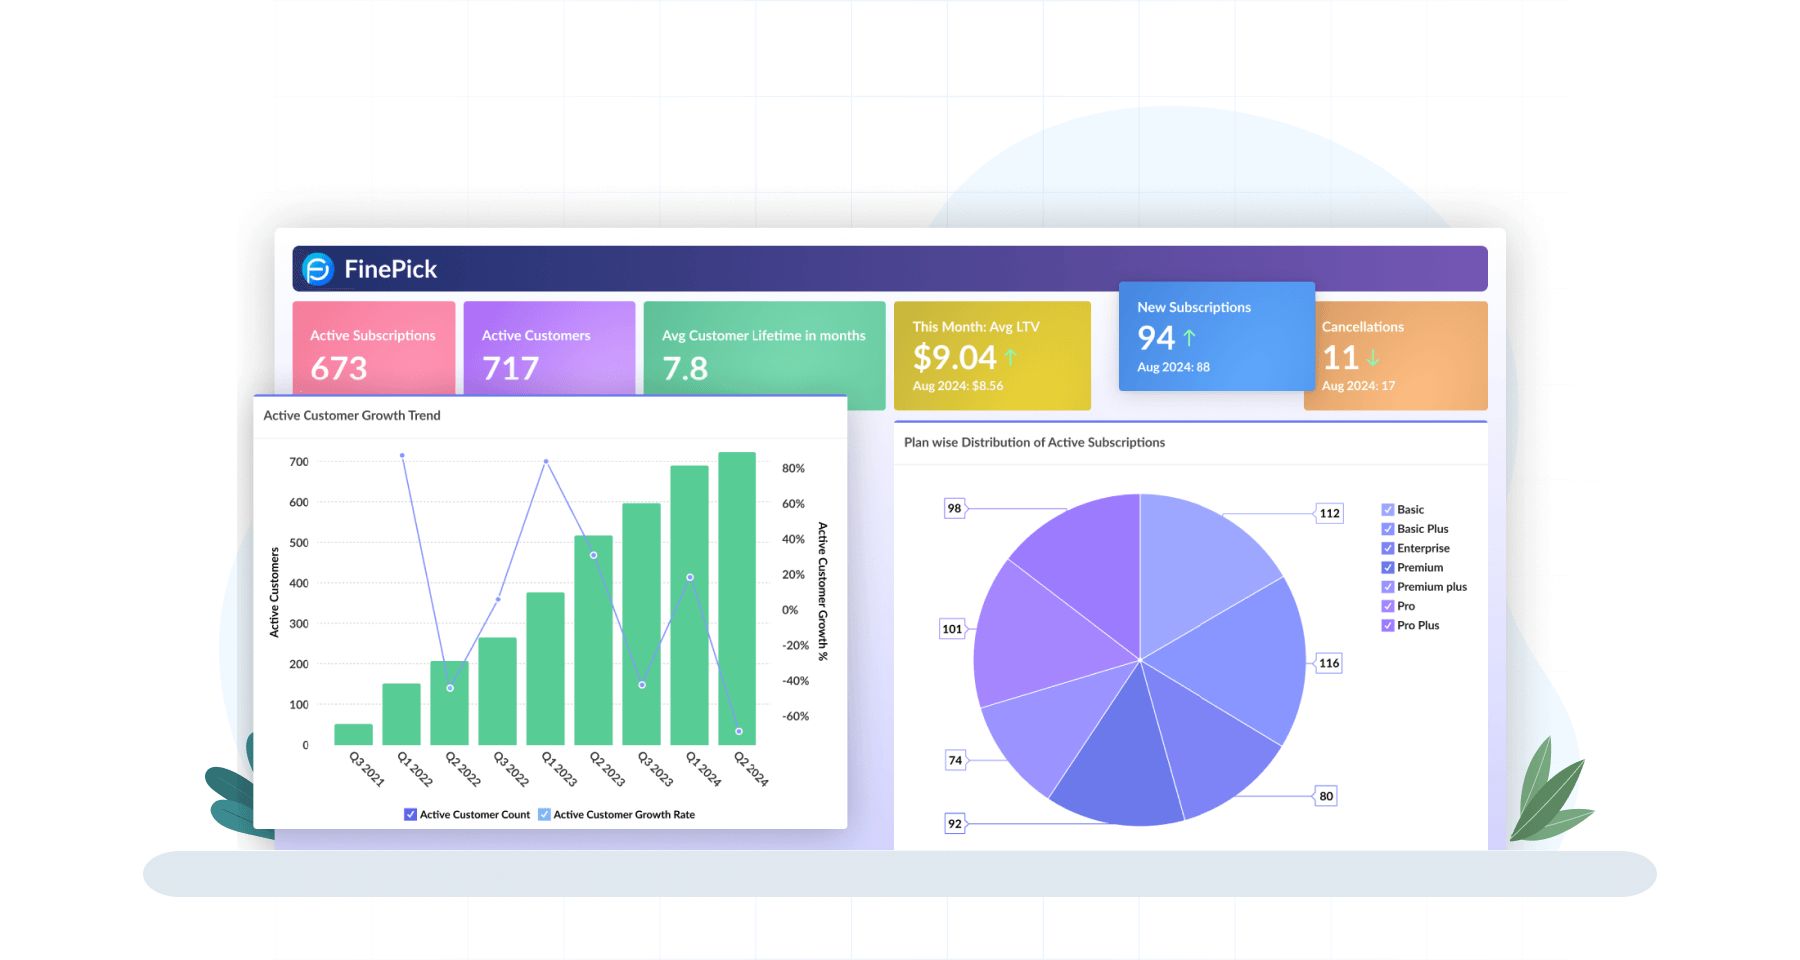Toggle the Pro Plus legend checkbox

pos(1388,626)
